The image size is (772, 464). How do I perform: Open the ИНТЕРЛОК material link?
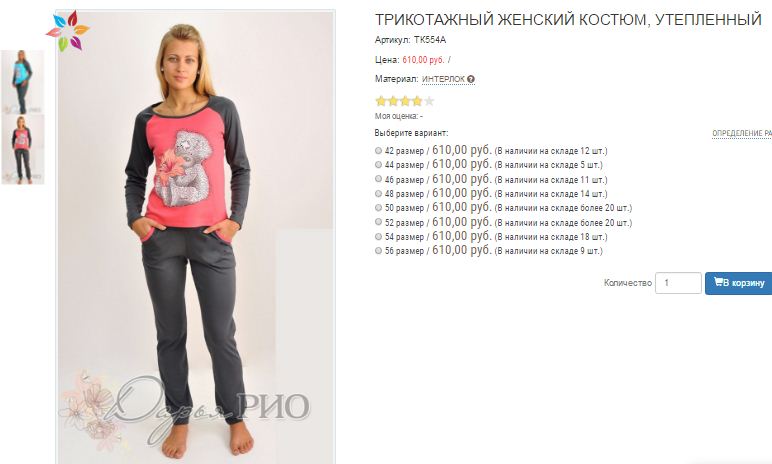tap(443, 79)
